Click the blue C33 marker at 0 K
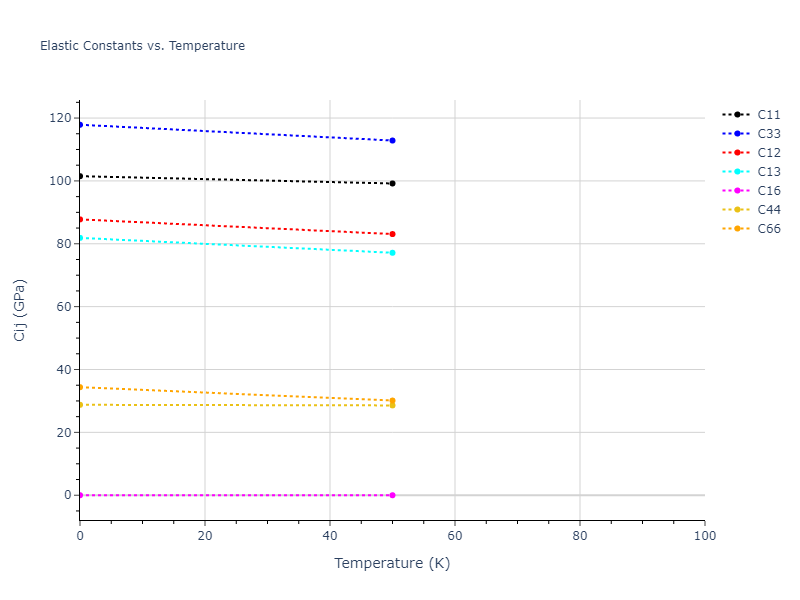Viewport: 800px width, 600px height. (x=80, y=124)
